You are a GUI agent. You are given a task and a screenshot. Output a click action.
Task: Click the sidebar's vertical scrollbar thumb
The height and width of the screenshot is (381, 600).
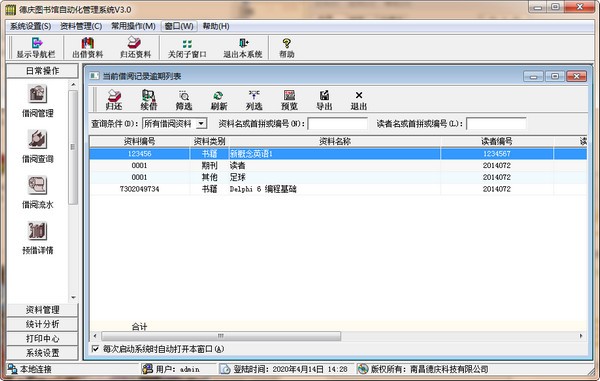click(73, 147)
